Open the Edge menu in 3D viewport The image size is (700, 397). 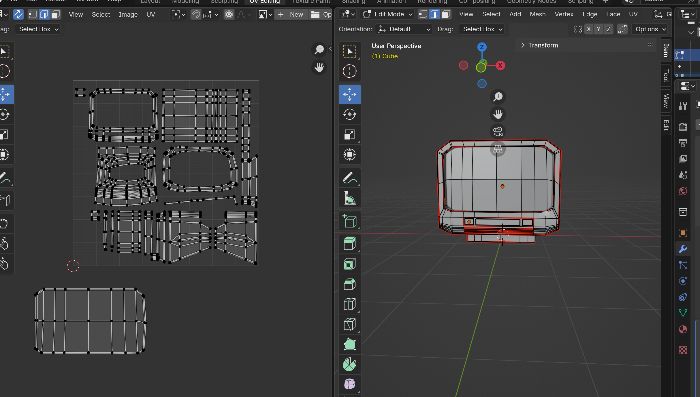589,14
